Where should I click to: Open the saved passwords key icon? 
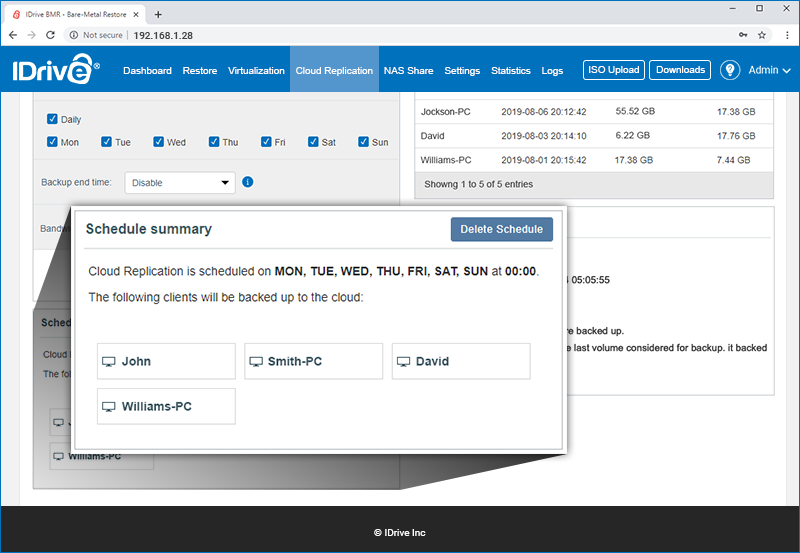743,35
